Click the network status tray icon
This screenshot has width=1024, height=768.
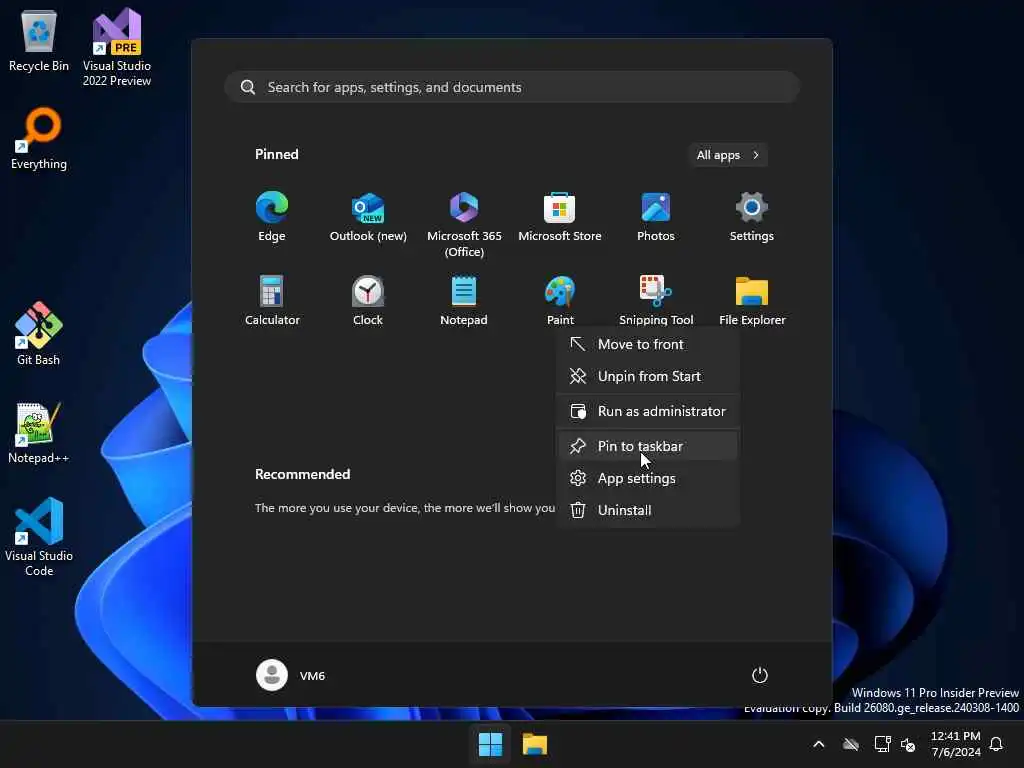point(882,744)
